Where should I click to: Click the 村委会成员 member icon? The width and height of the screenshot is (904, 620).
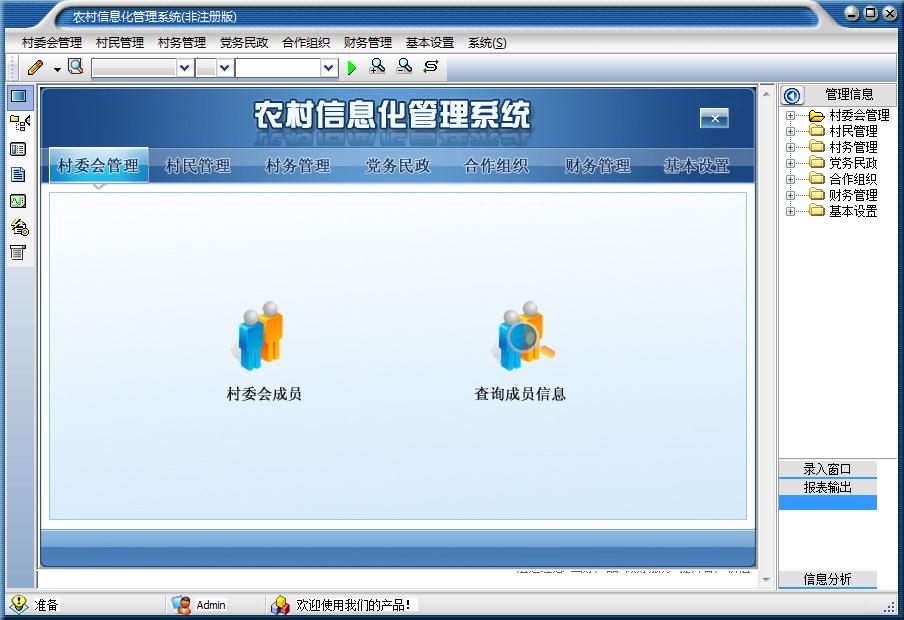click(260, 335)
